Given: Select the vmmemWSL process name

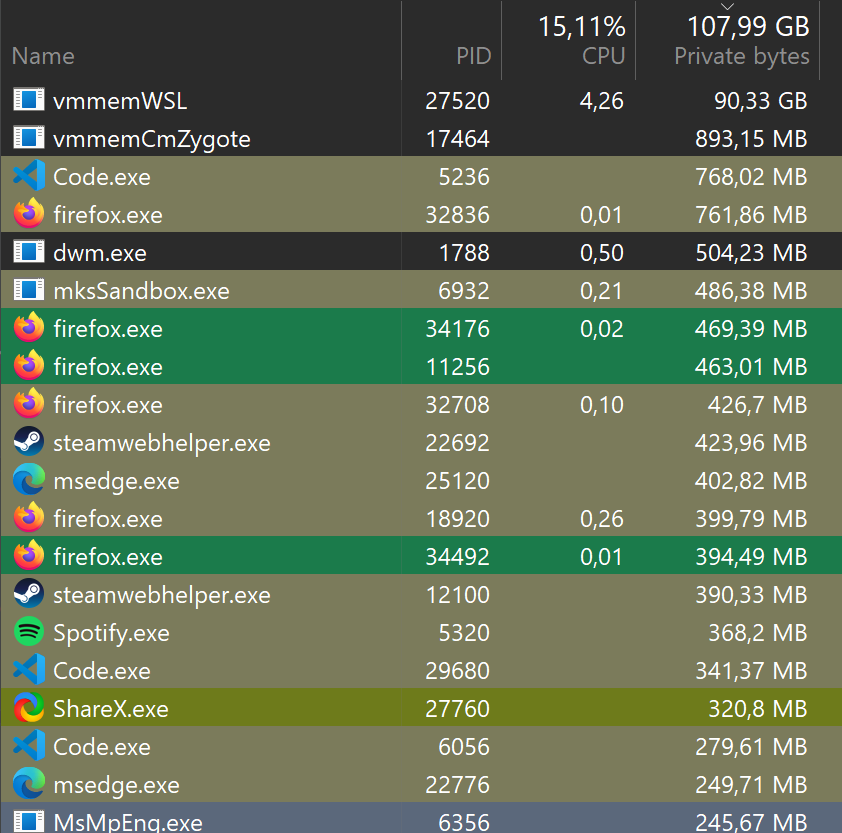Looking at the screenshot, I should click(x=120, y=101).
